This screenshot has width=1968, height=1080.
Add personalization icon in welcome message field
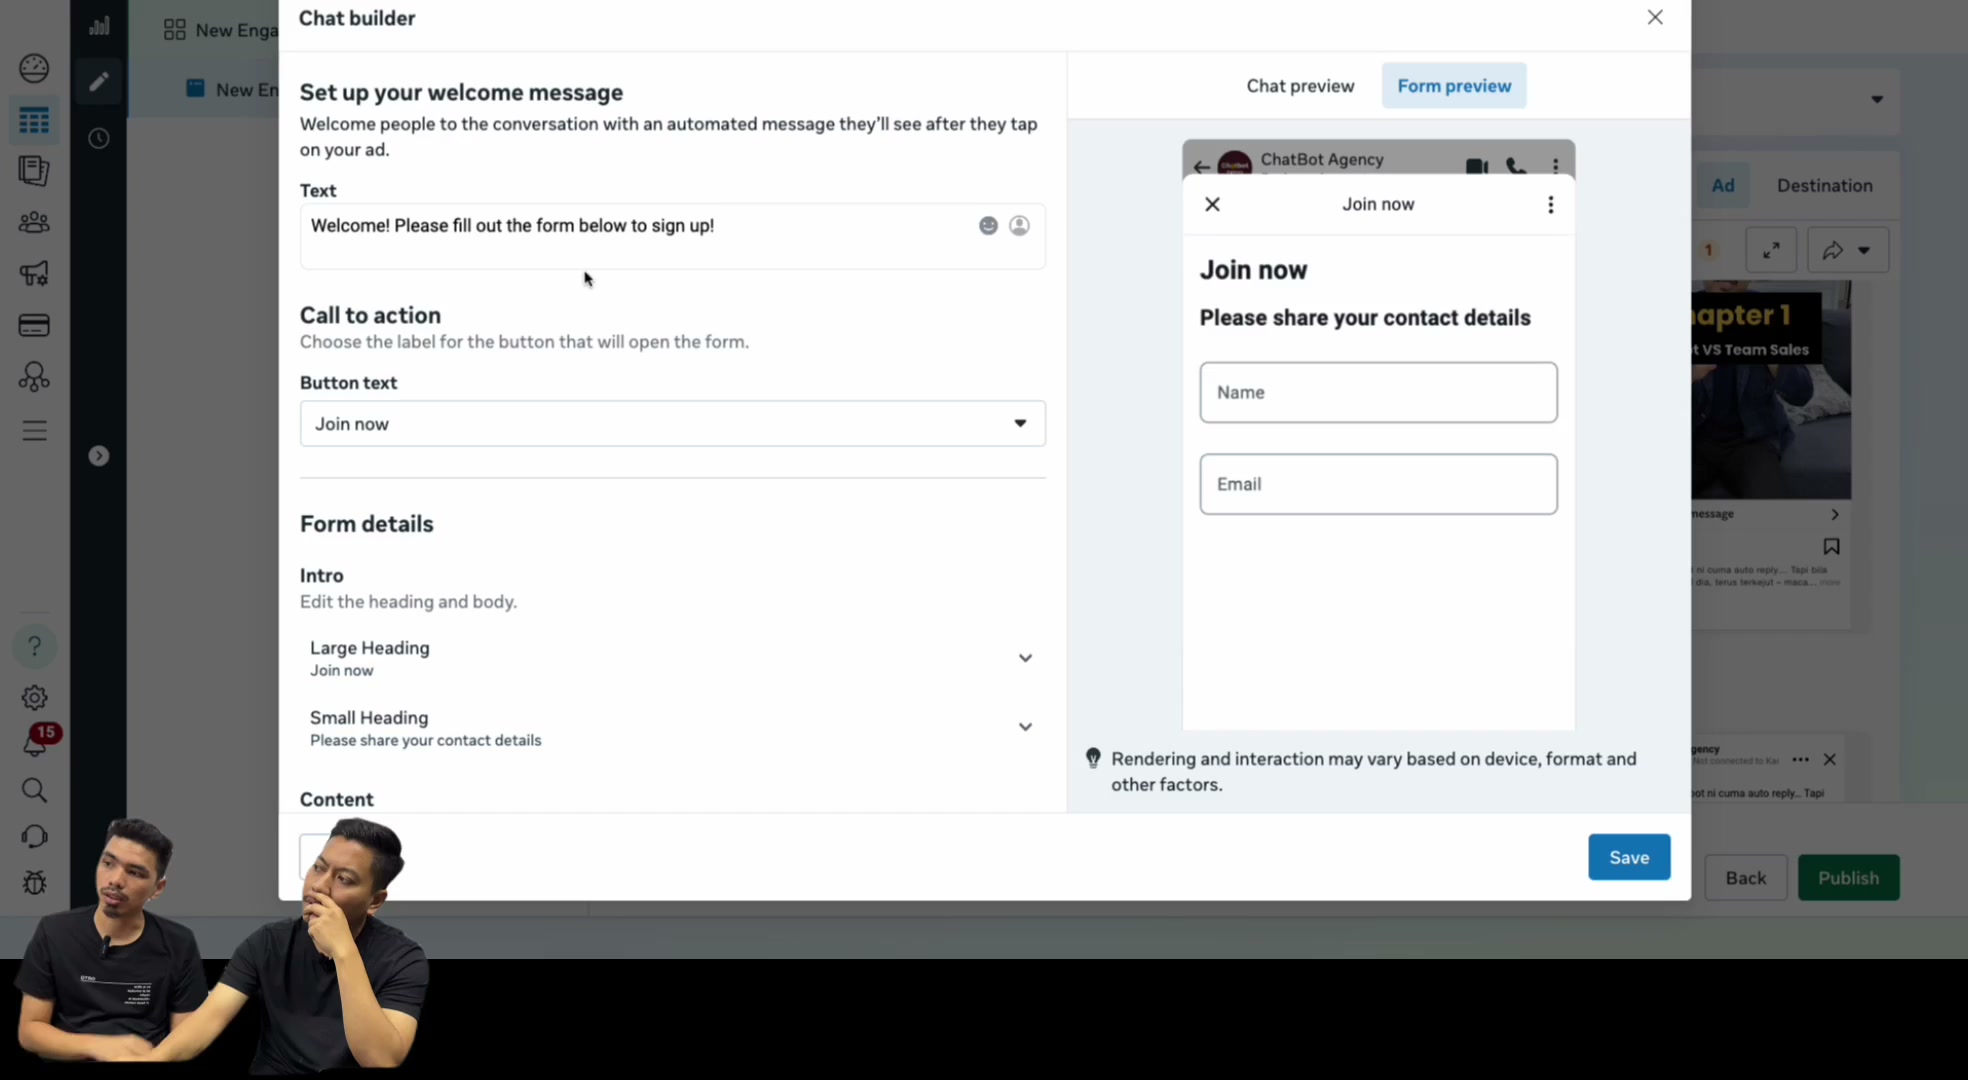click(x=1019, y=226)
